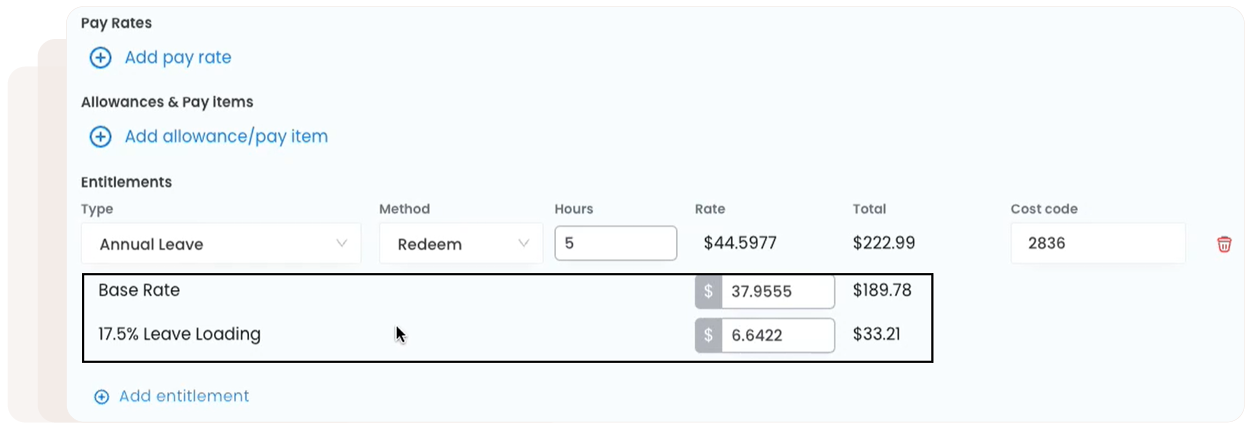
Task: Delete the entitlement with the trash icon
Action: [x=1224, y=244]
